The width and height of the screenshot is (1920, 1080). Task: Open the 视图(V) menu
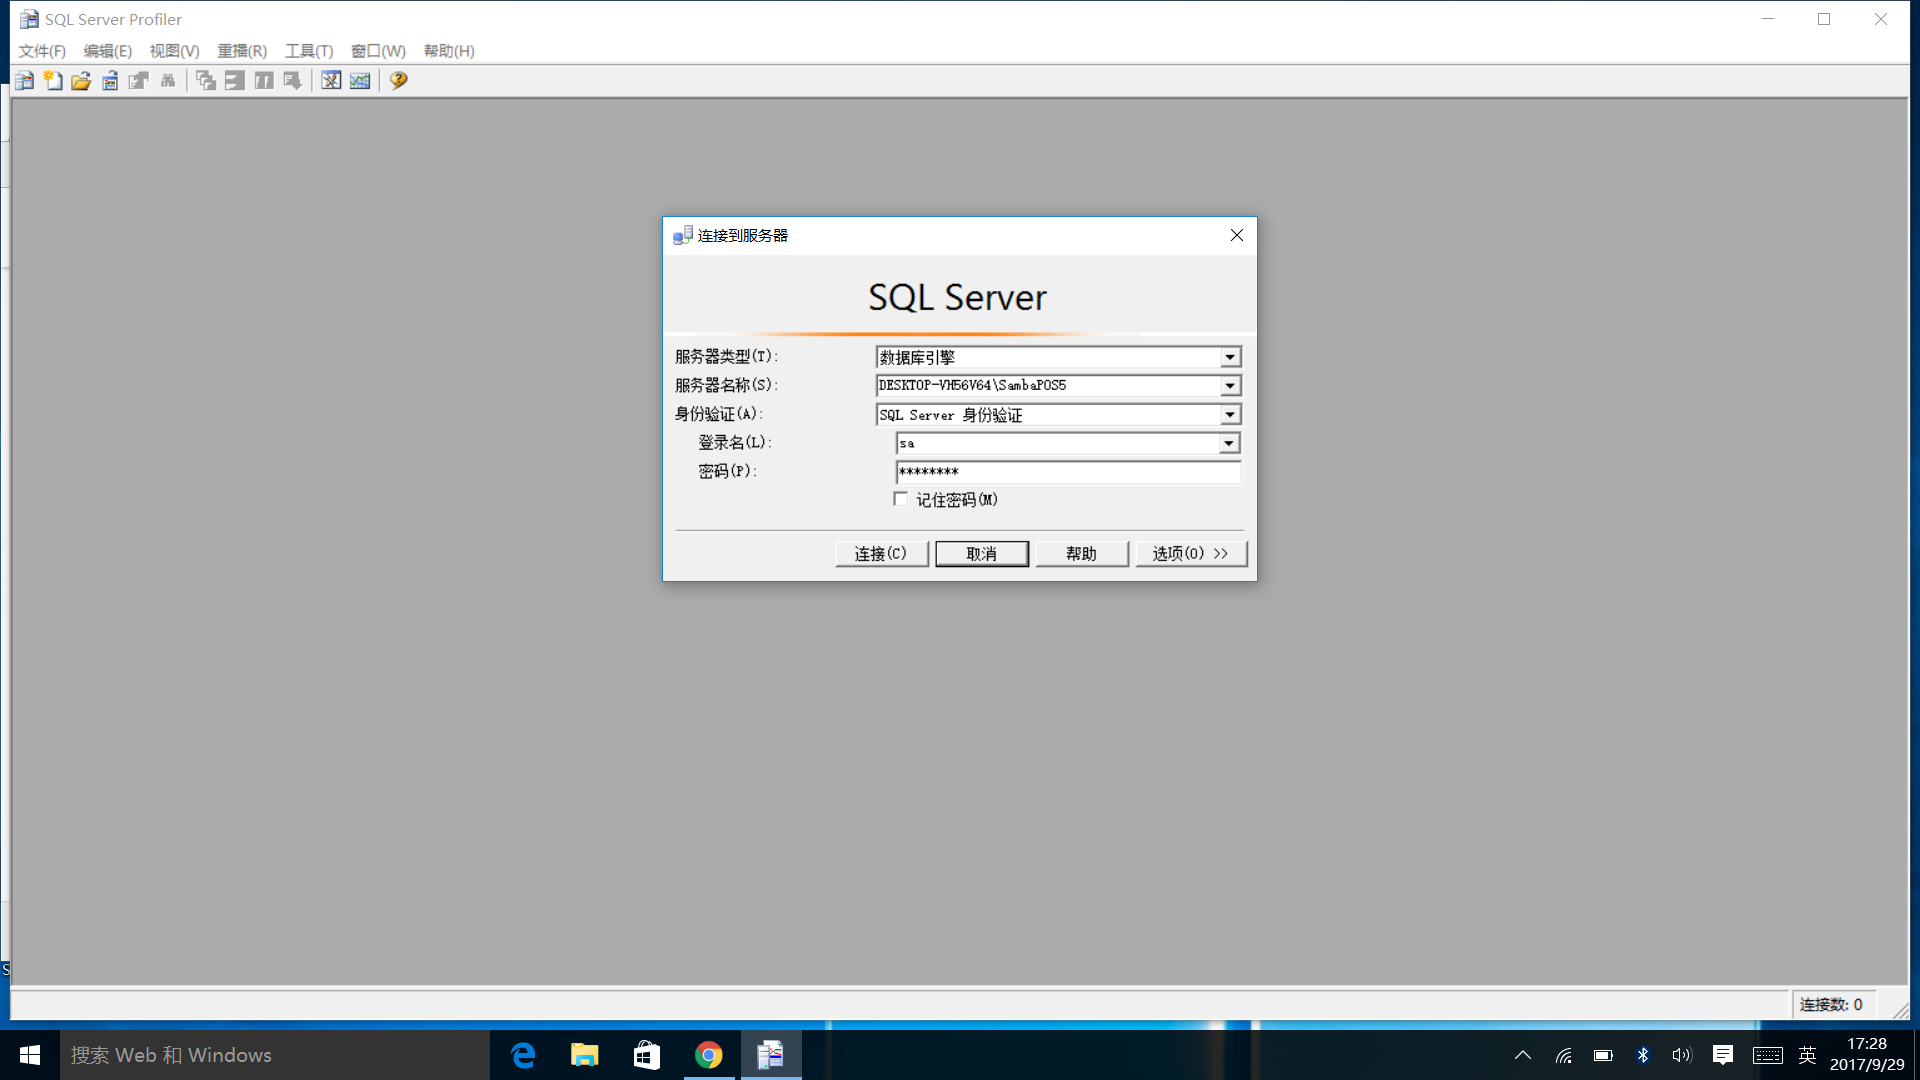[x=175, y=51]
